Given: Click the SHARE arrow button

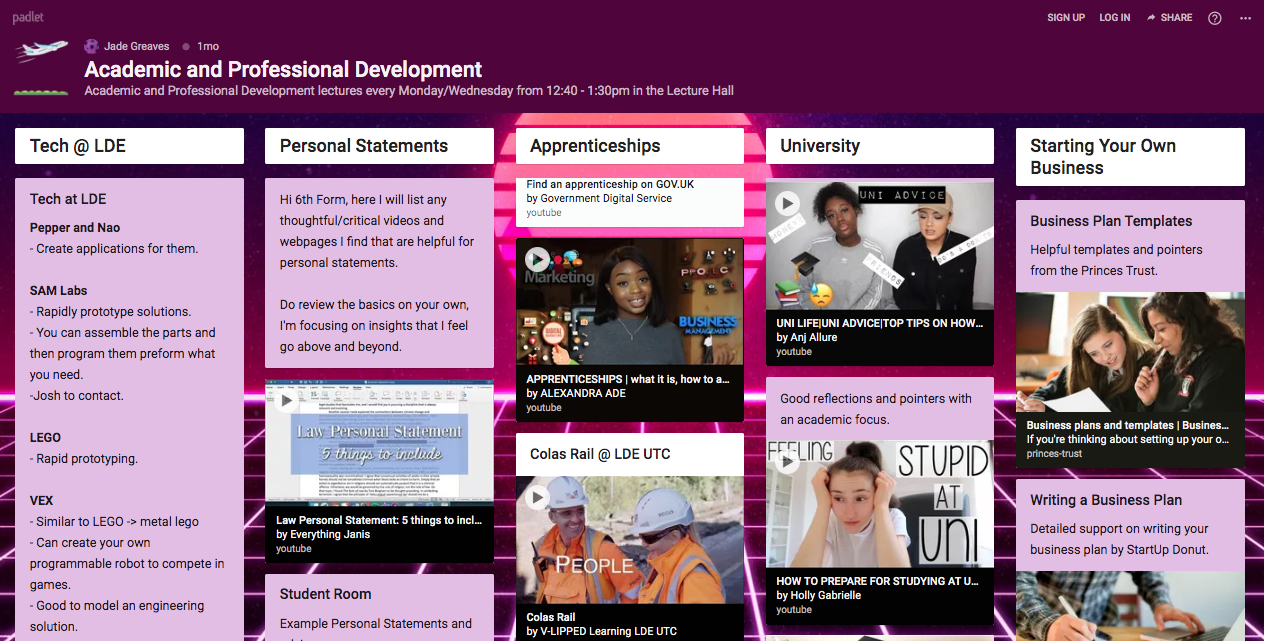Looking at the screenshot, I should click(x=1169, y=18).
